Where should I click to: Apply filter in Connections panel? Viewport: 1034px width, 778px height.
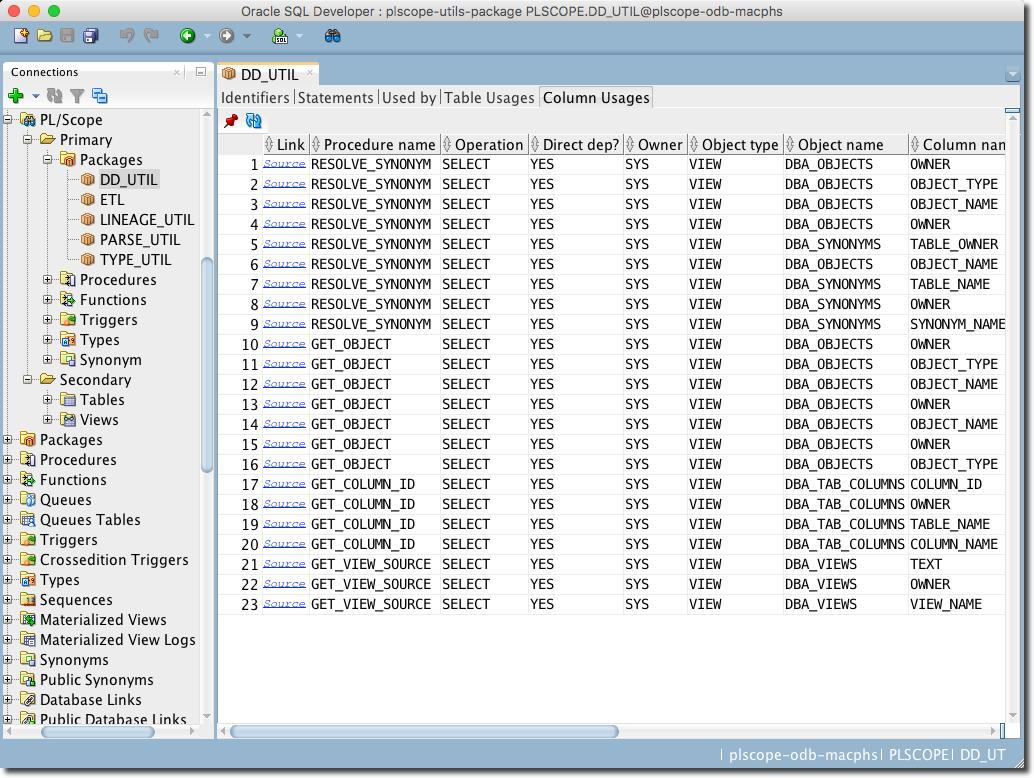(x=77, y=96)
